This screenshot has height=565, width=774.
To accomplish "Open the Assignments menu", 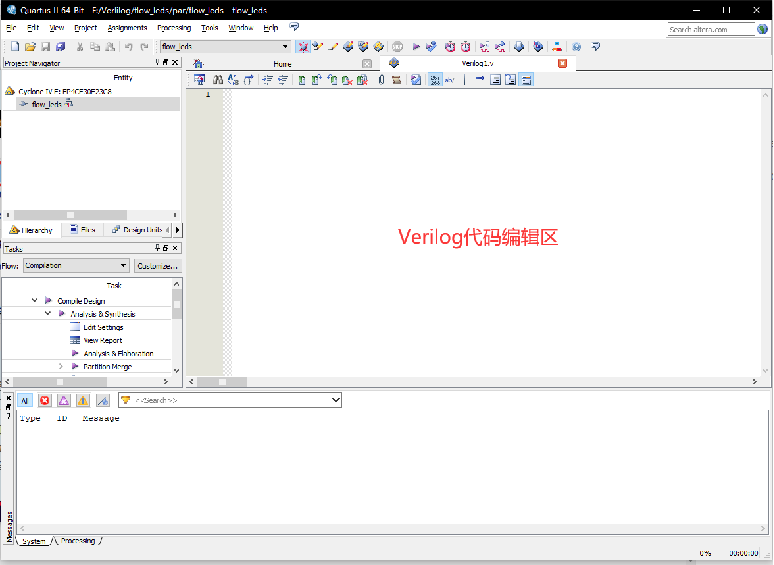I will (x=127, y=28).
